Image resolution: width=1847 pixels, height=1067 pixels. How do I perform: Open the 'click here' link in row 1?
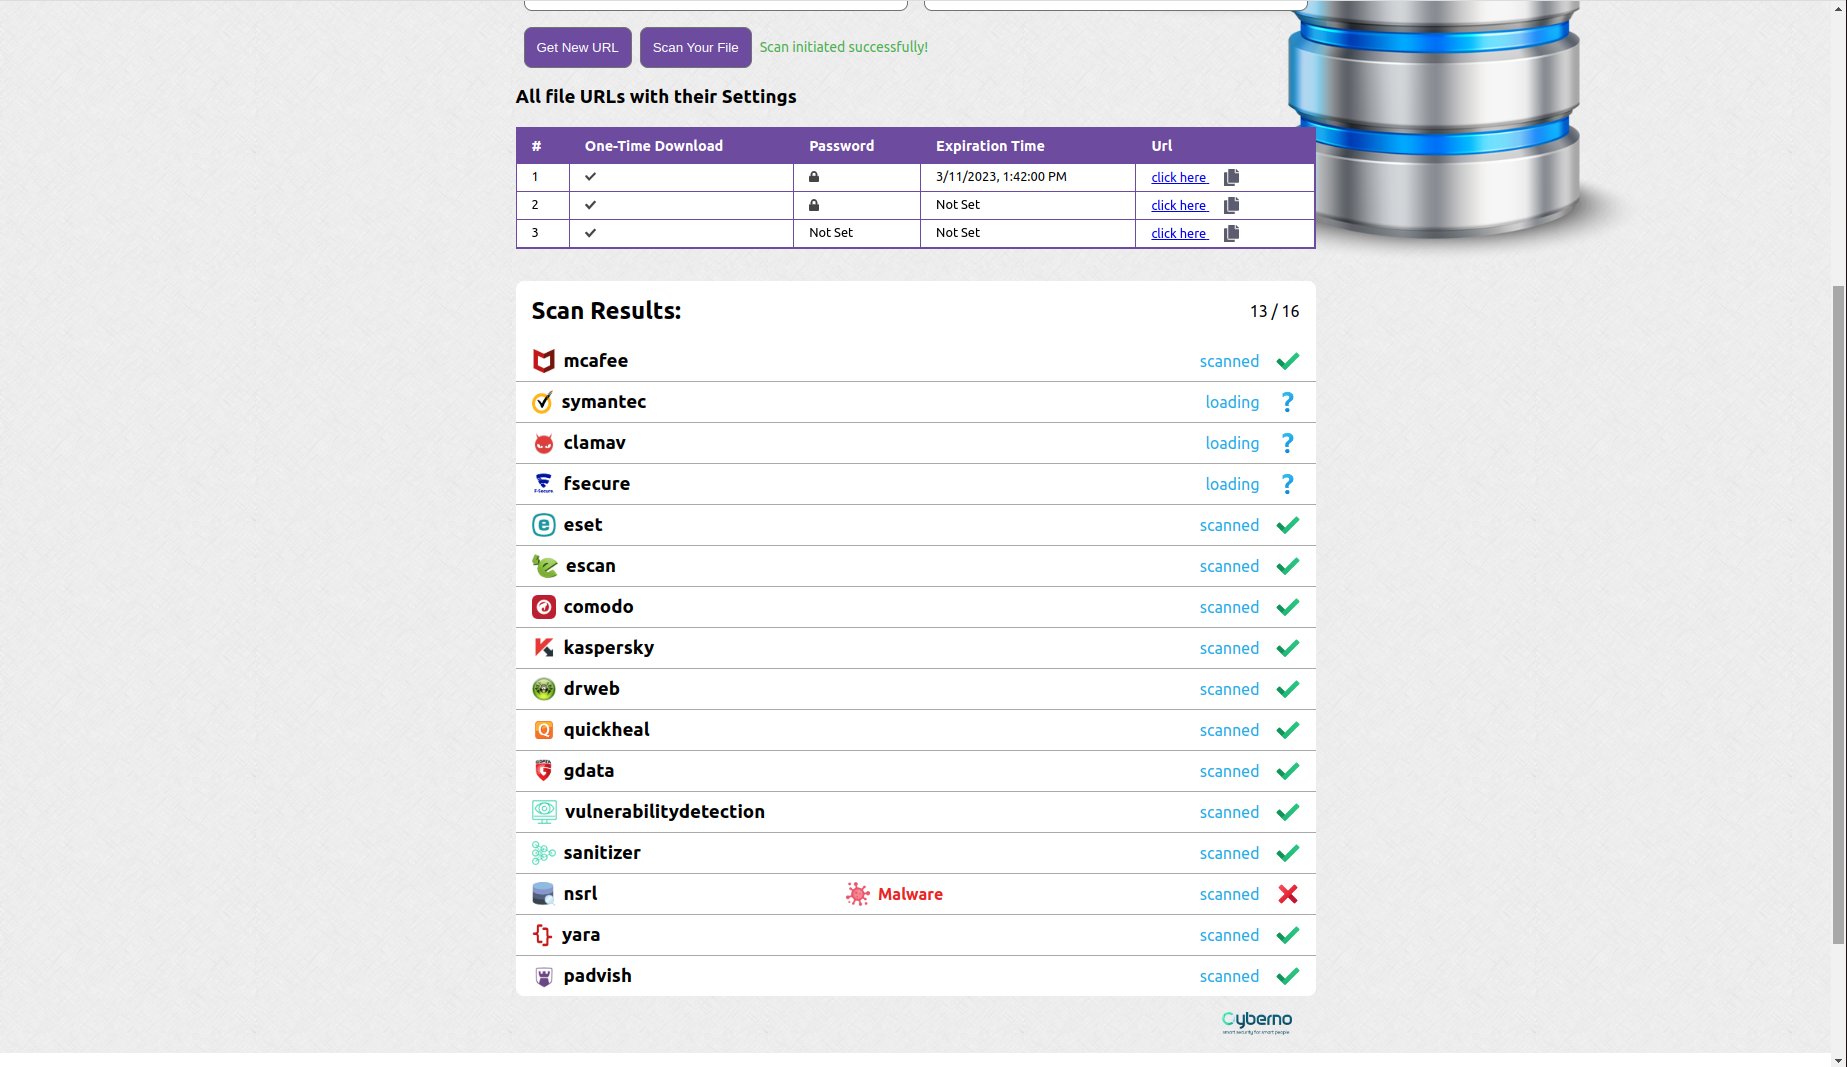pos(1179,177)
